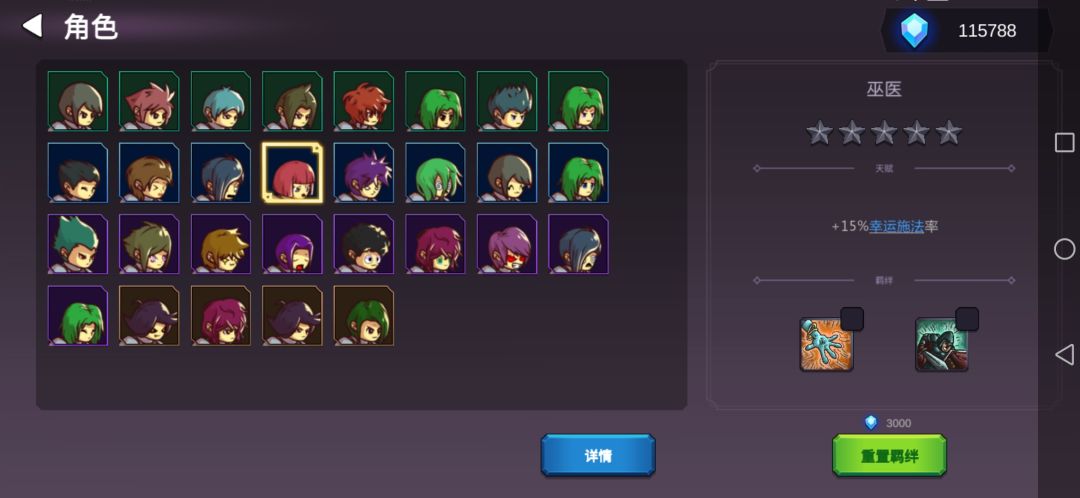Tap the Android recent apps square button
Screen dimensions: 1080x498
1064,143
